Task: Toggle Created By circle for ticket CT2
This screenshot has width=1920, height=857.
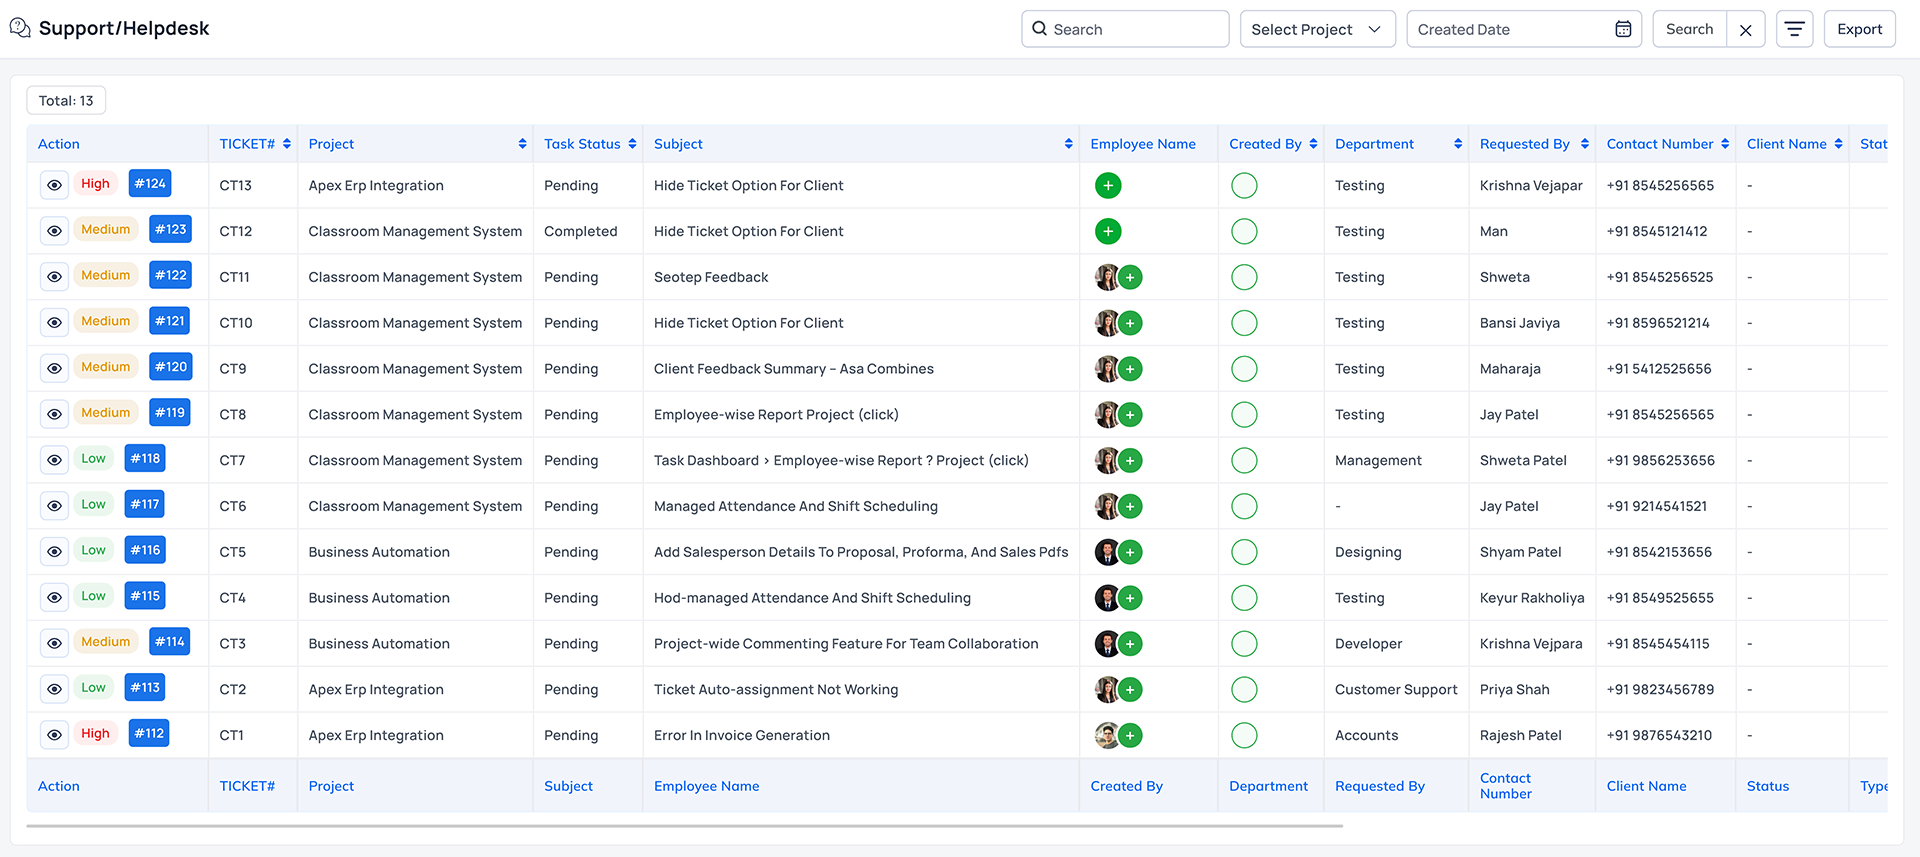Action: tap(1244, 690)
